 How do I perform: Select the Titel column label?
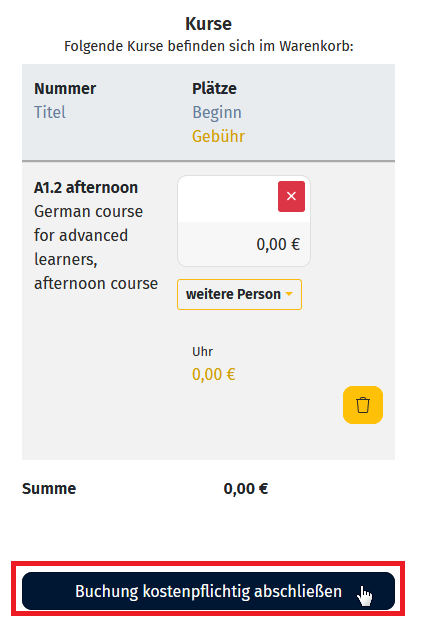point(50,112)
